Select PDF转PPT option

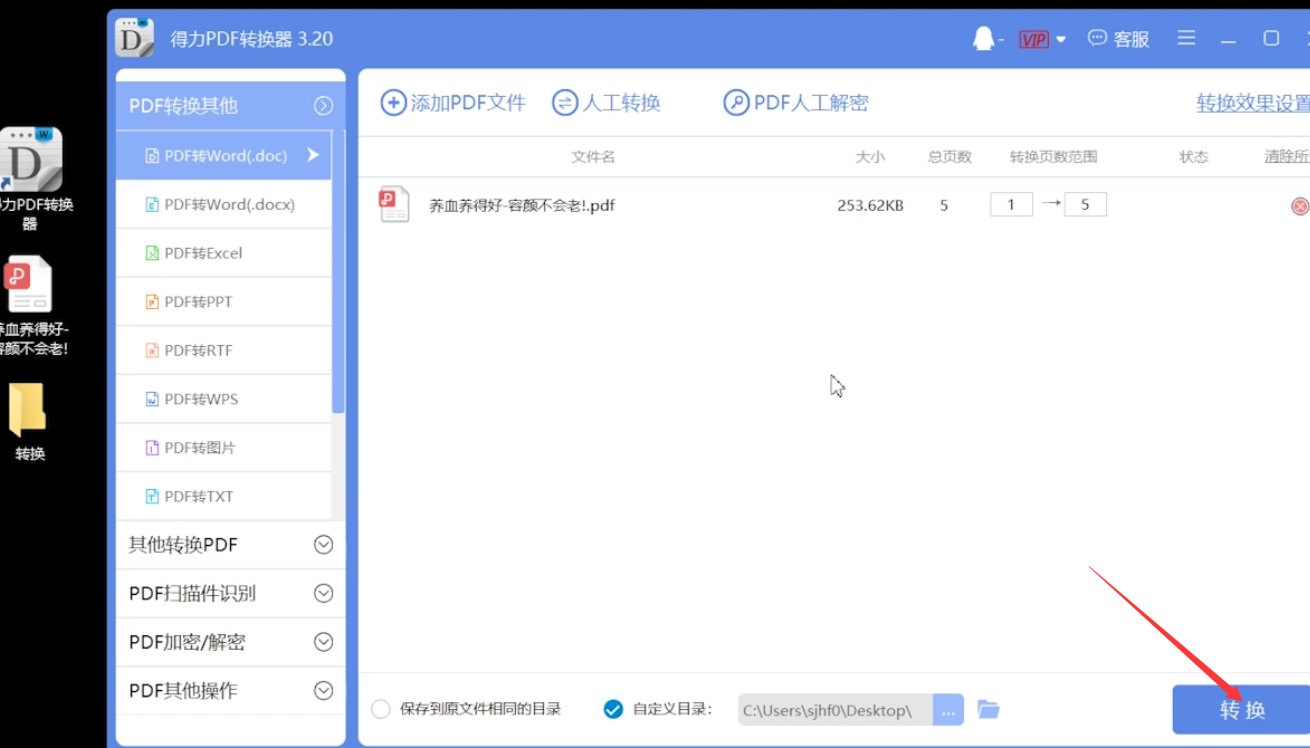tap(224, 302)
